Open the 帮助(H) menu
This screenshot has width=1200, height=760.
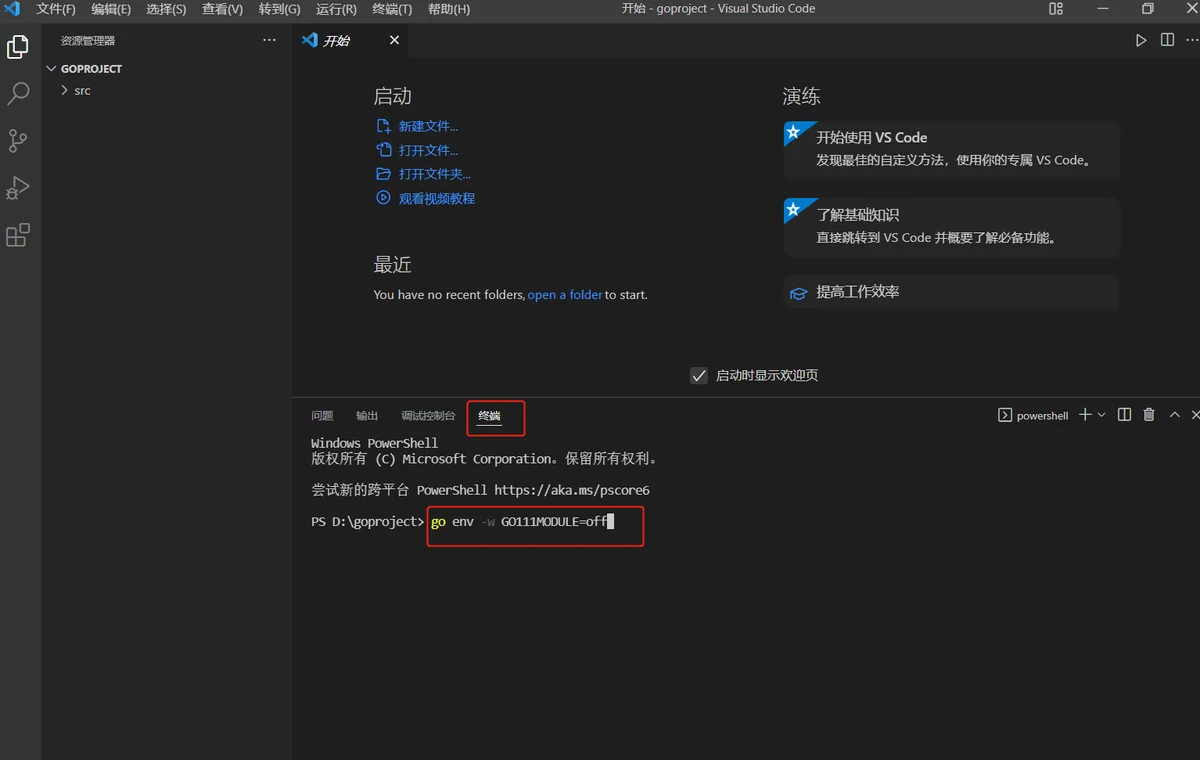pos(449,9)
